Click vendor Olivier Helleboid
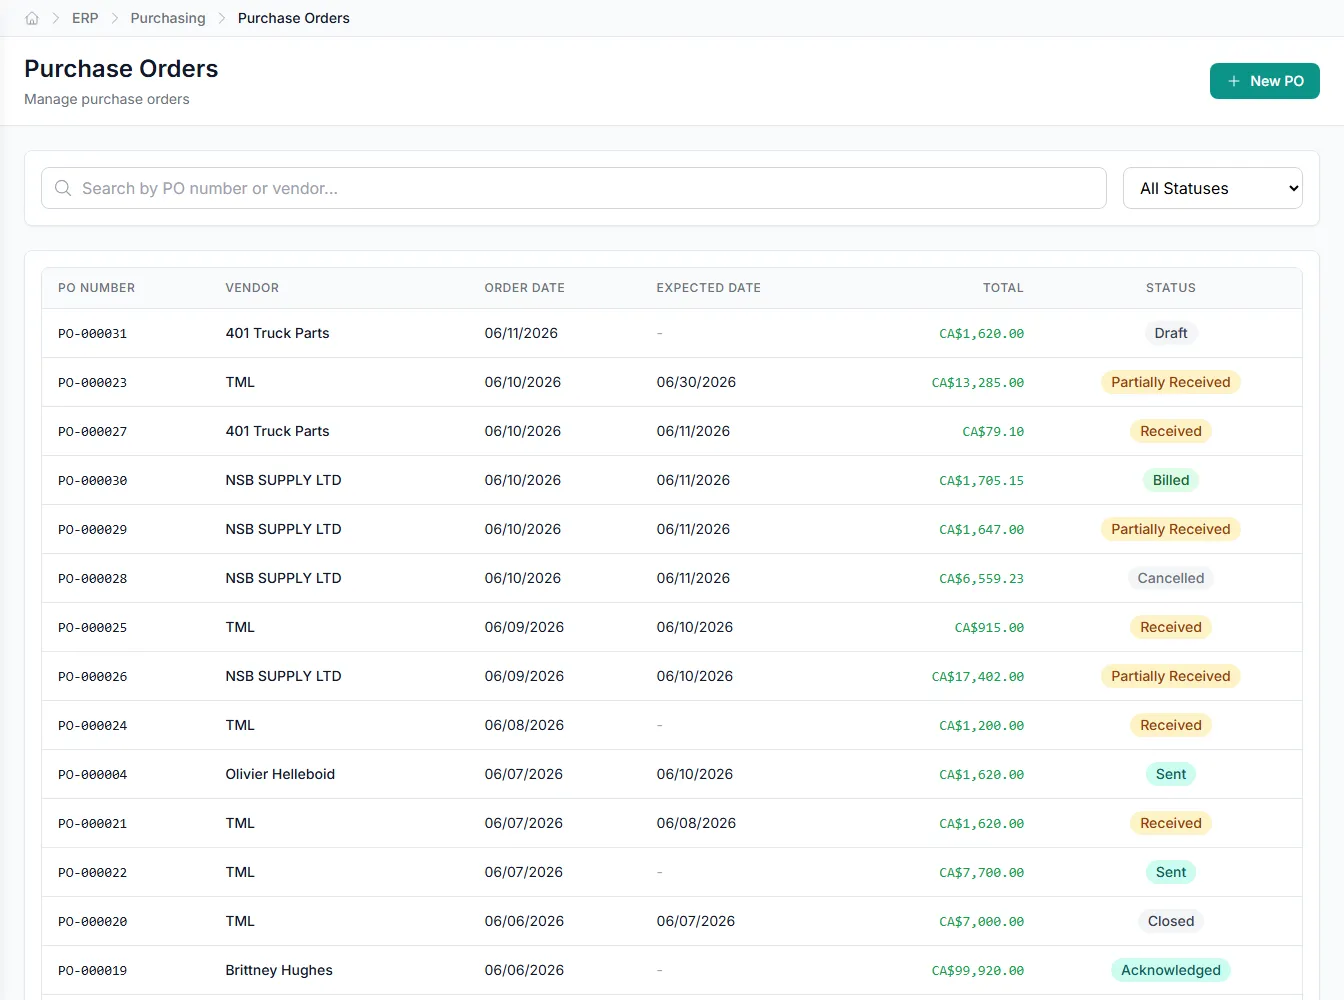The width and height of the screenshot is (1344, 1000). (x=280, y=774)
